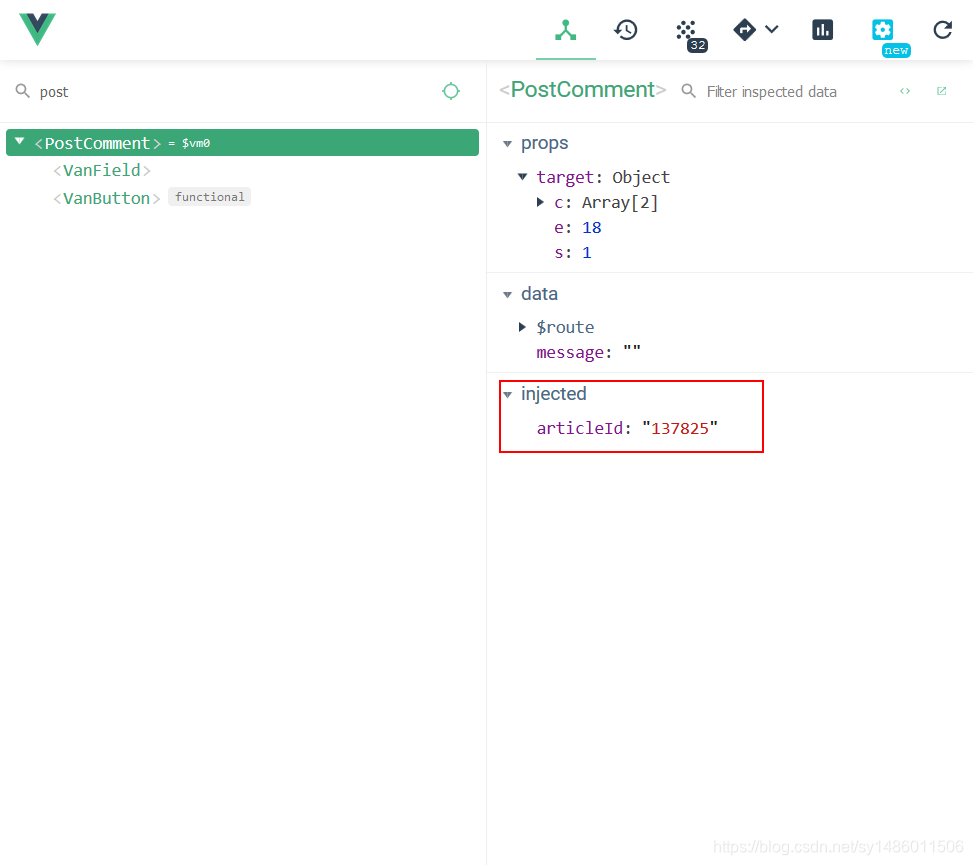Screen dimensions: 973x865
Task: Collapse the injected section
Action: [508, 395]
